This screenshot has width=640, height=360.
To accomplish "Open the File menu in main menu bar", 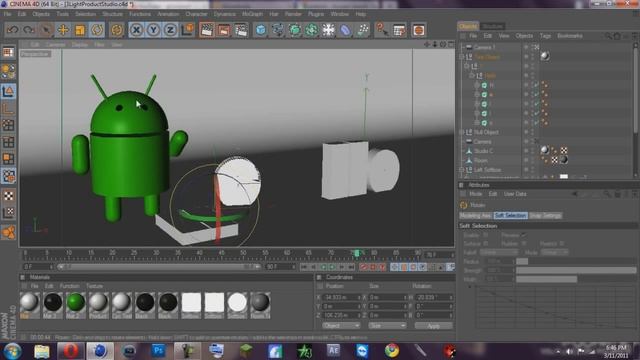I will [7, 14].
